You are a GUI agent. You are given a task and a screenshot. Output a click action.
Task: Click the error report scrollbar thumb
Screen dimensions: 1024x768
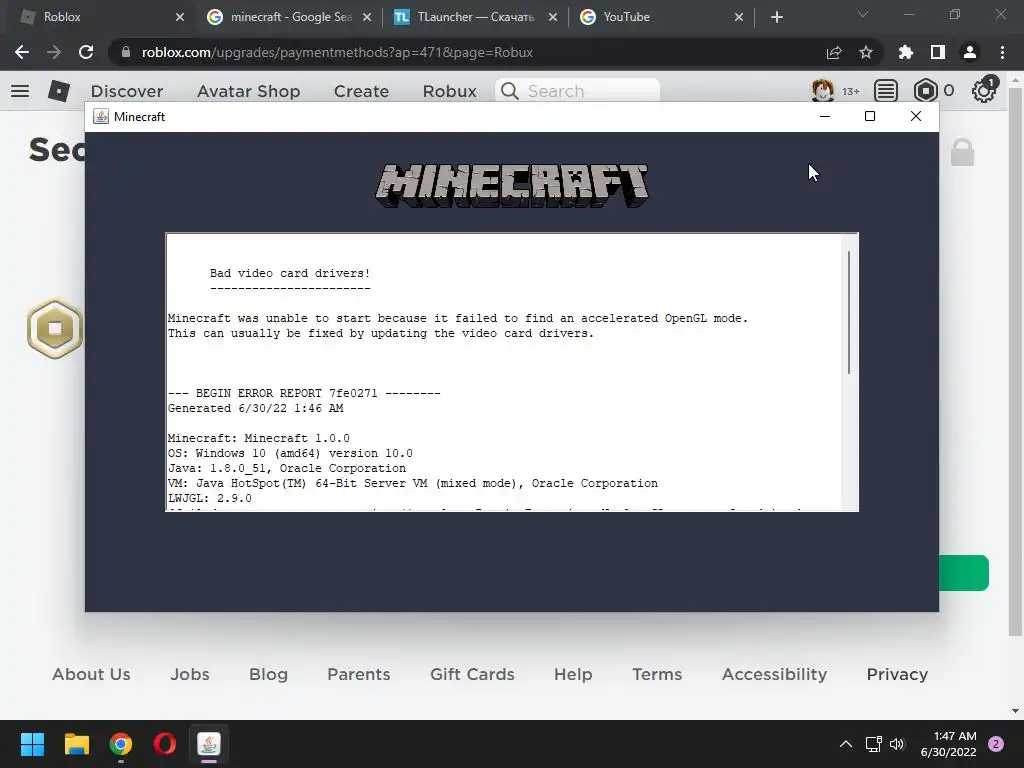[849, 312]
